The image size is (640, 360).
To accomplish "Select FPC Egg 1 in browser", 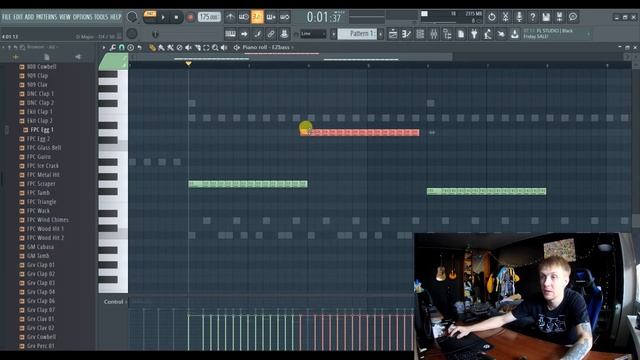I will point(42,130).
